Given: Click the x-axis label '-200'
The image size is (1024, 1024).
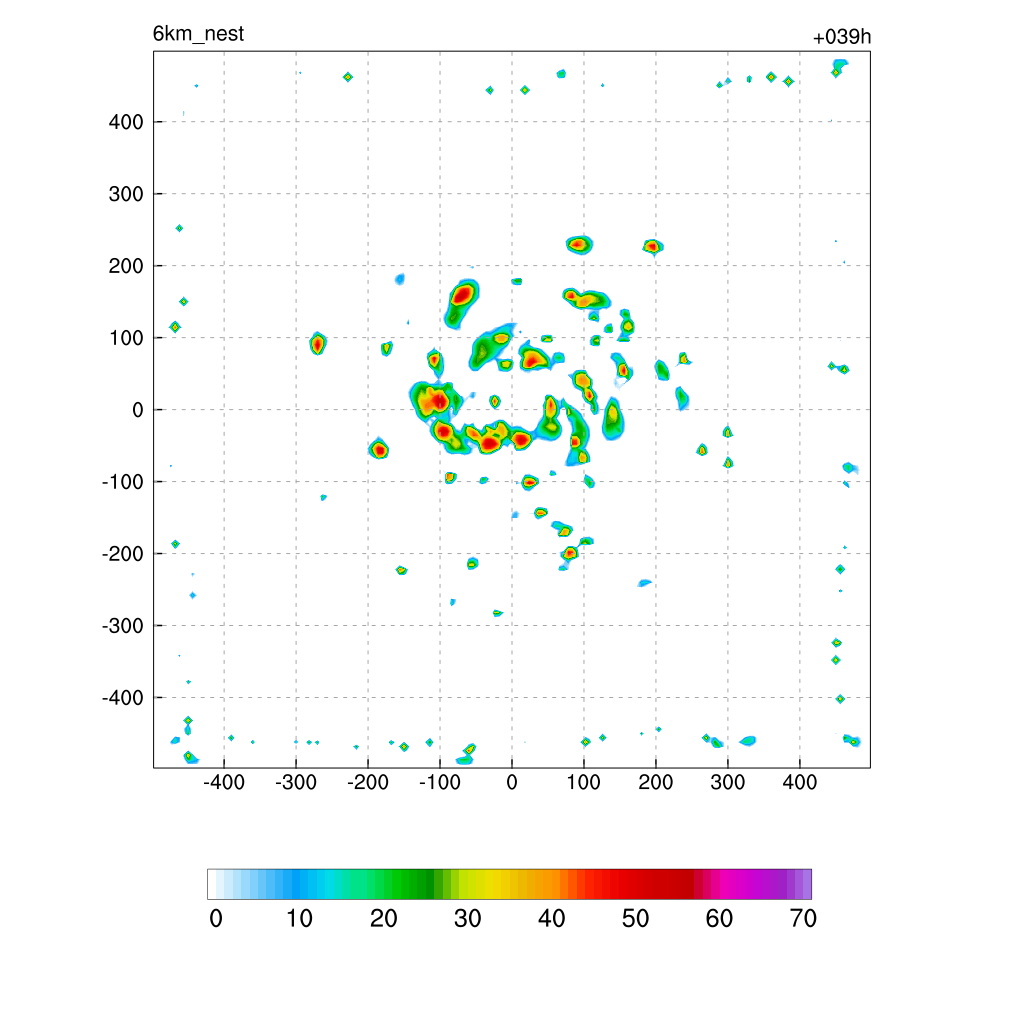Looking at the screenshot, I should (x=368, y=782).
